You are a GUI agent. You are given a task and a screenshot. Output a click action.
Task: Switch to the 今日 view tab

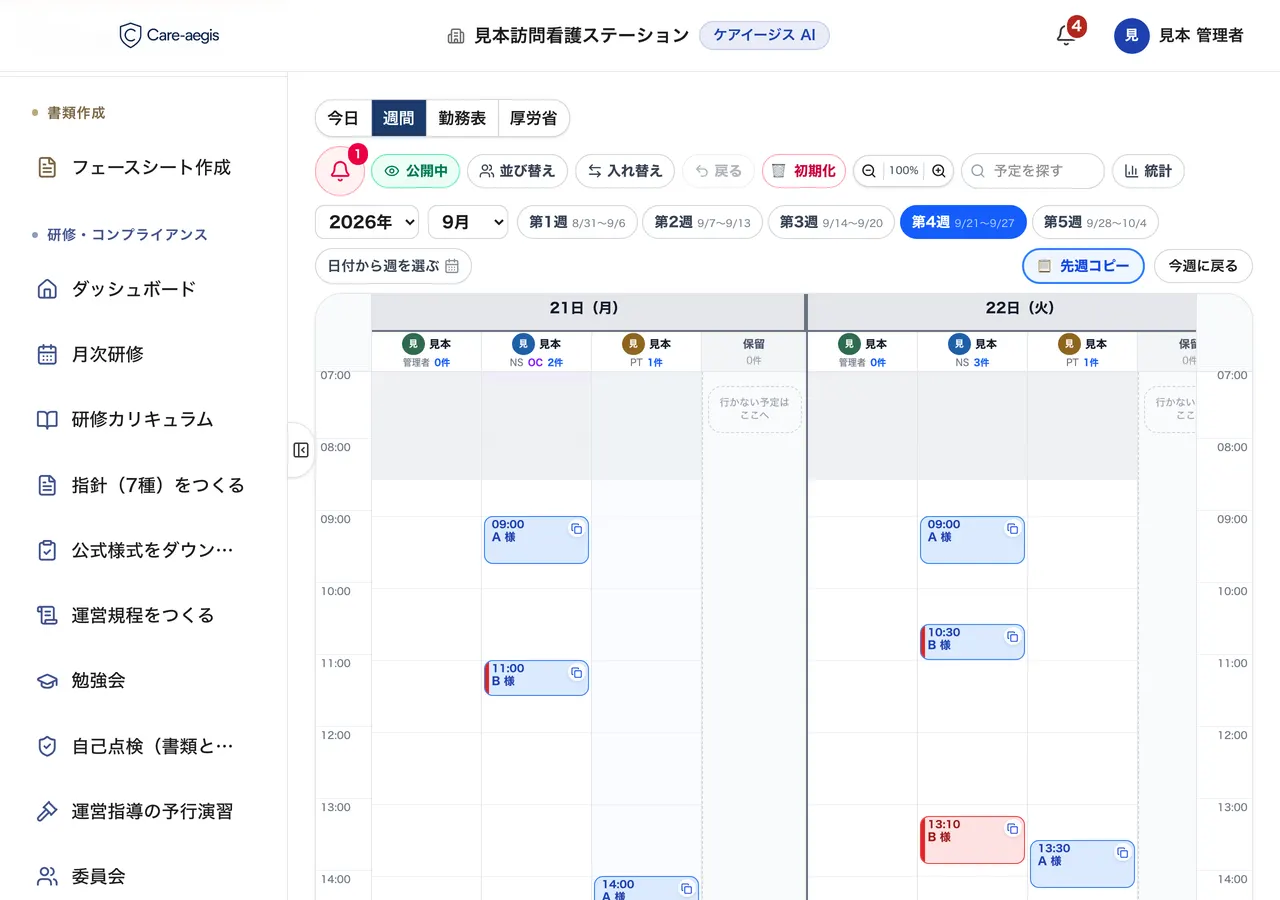tap(343, 118)
